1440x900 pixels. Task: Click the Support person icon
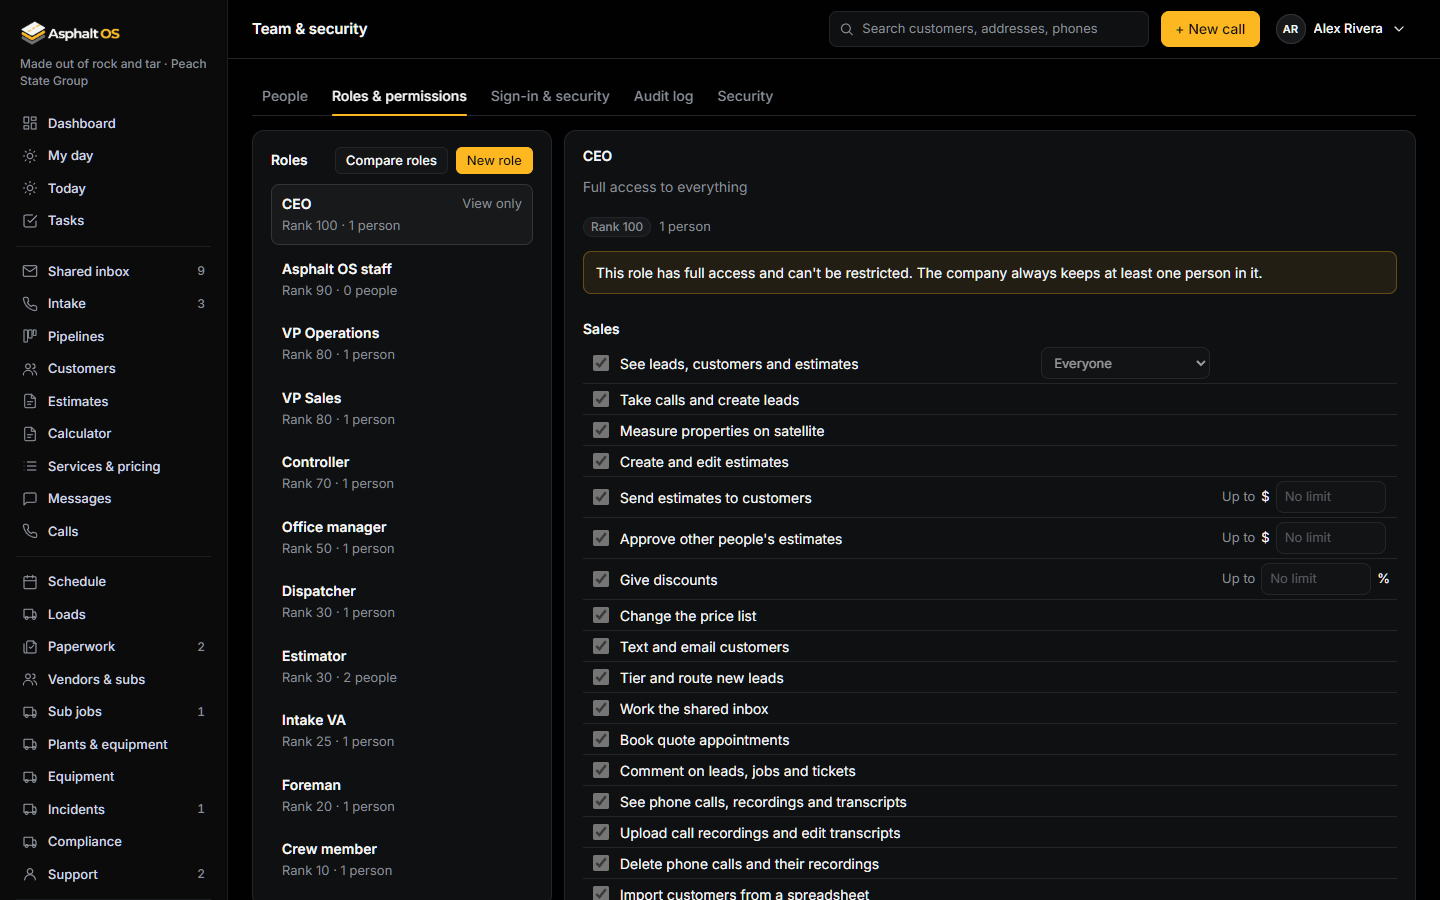tap(30, 874)
